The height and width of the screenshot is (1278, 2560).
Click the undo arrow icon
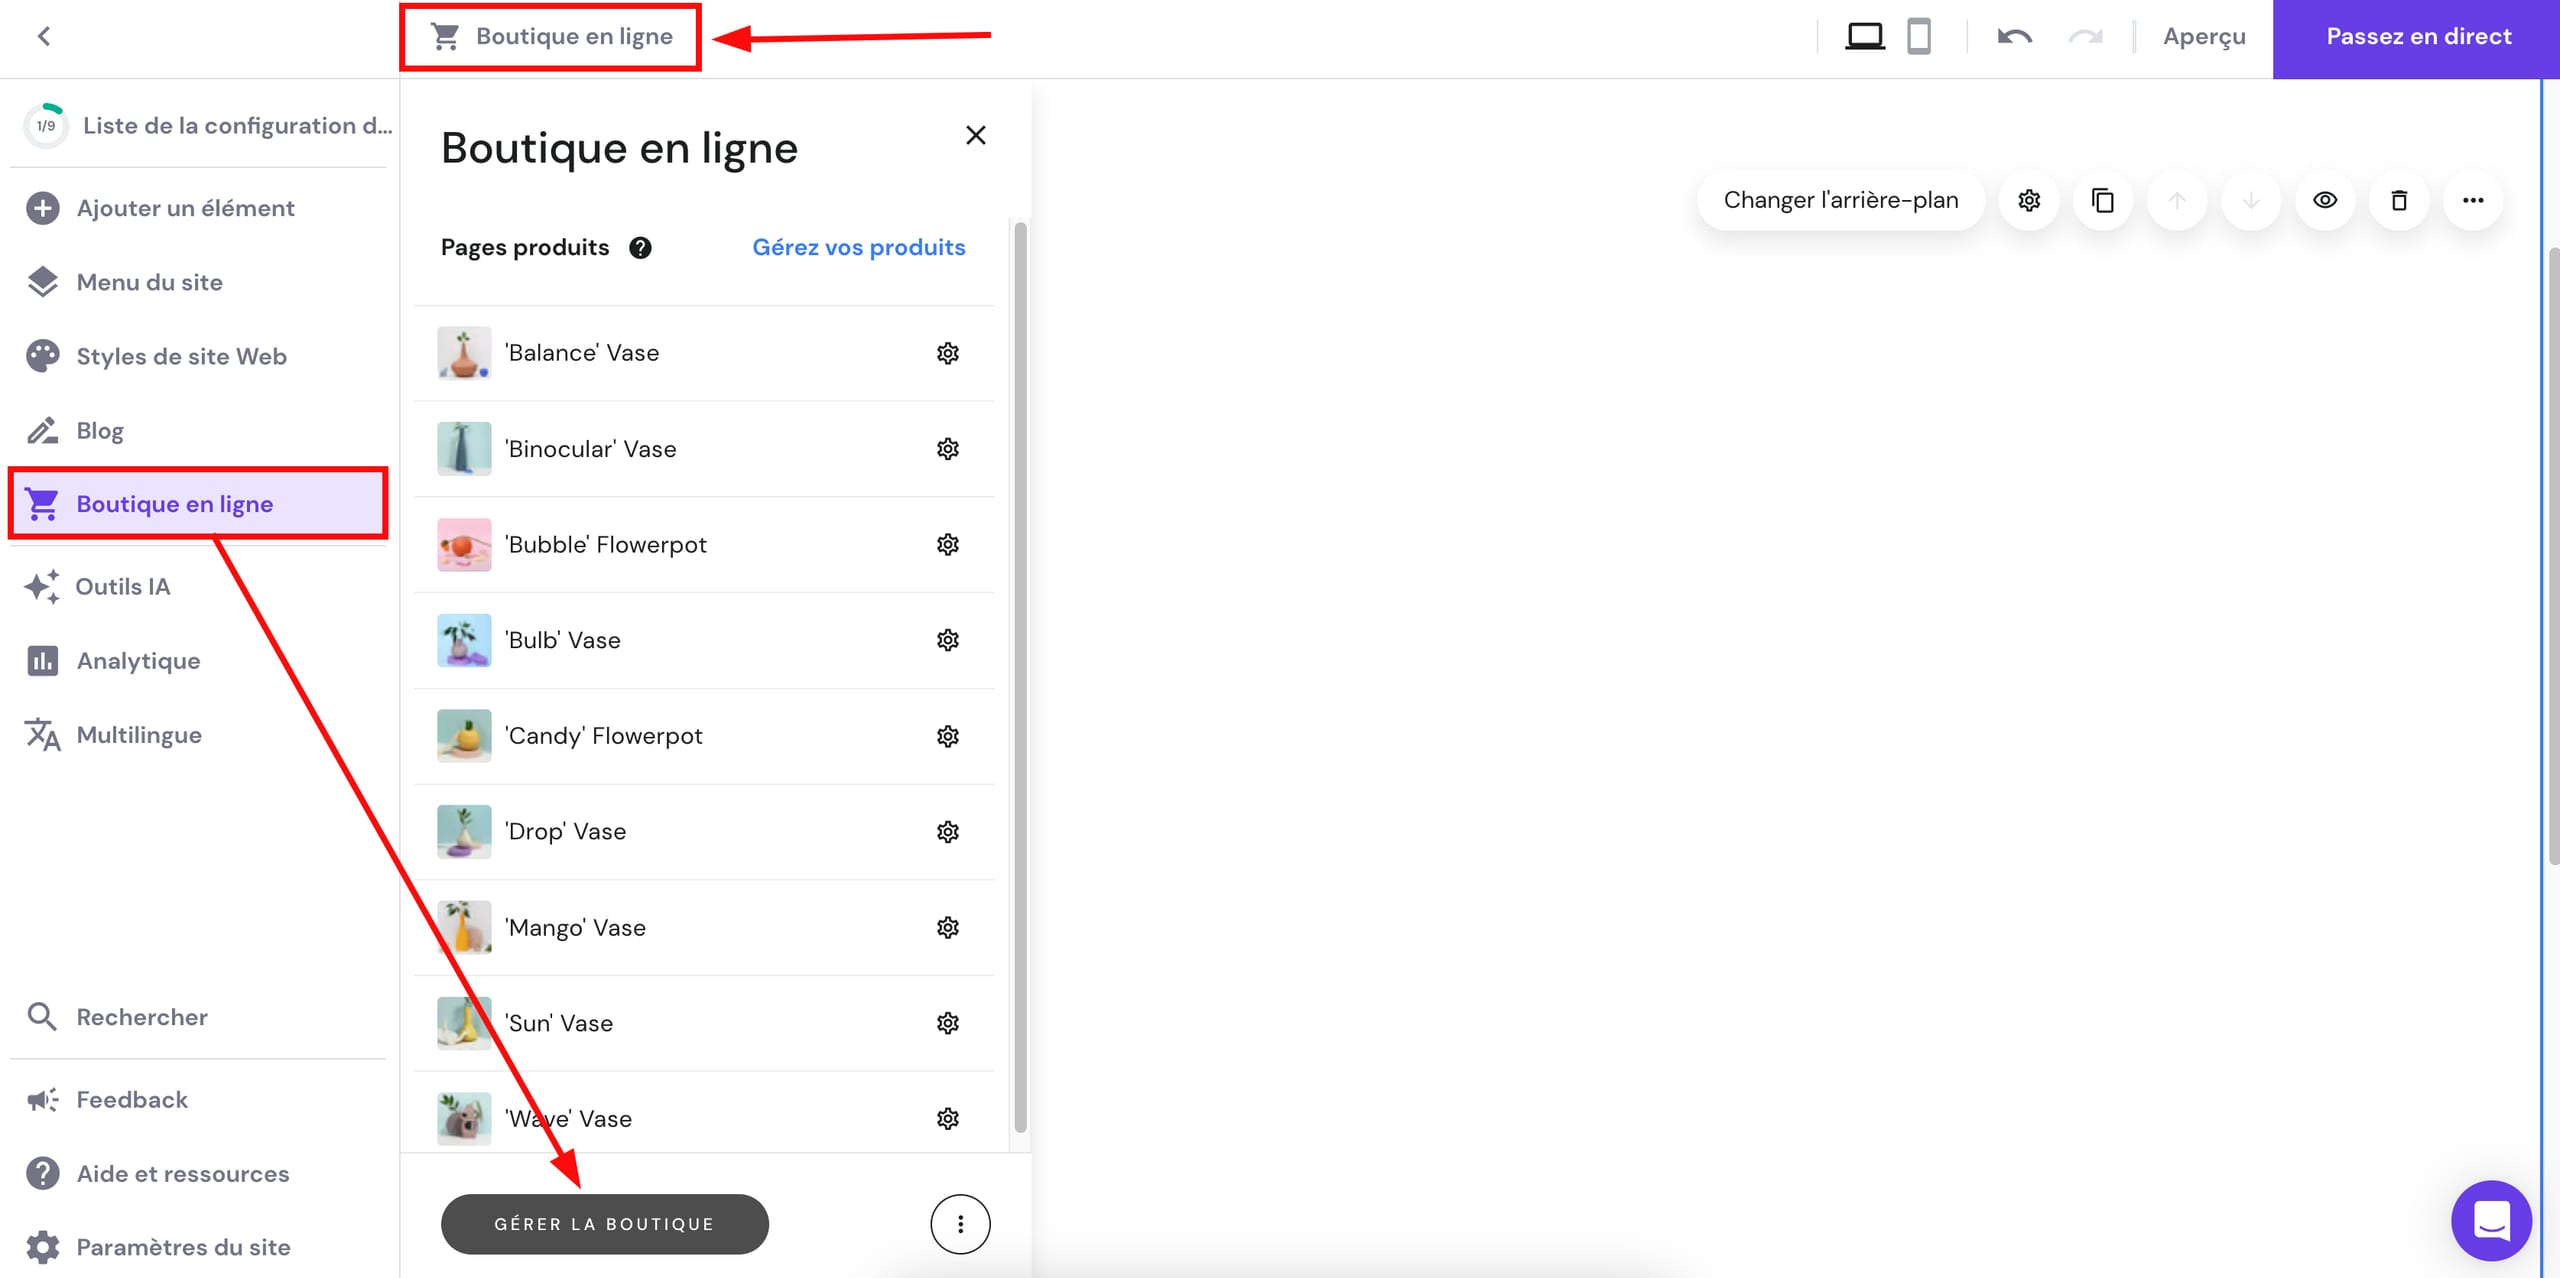click(2014, 37)
